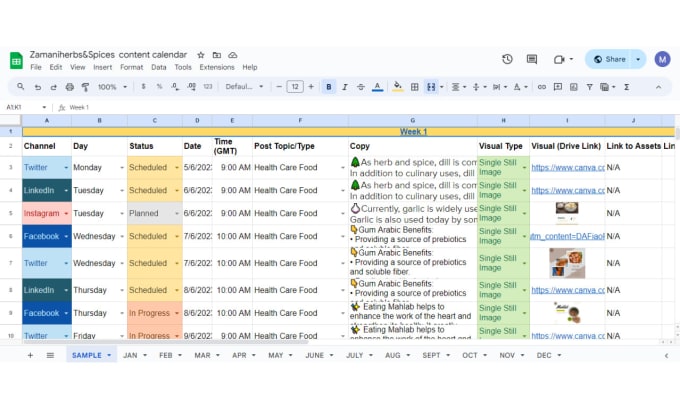Image resolution: width=680 pixels, height=409 pixels.
Task: Search the menus with magnifier icon
Action: 20,87
